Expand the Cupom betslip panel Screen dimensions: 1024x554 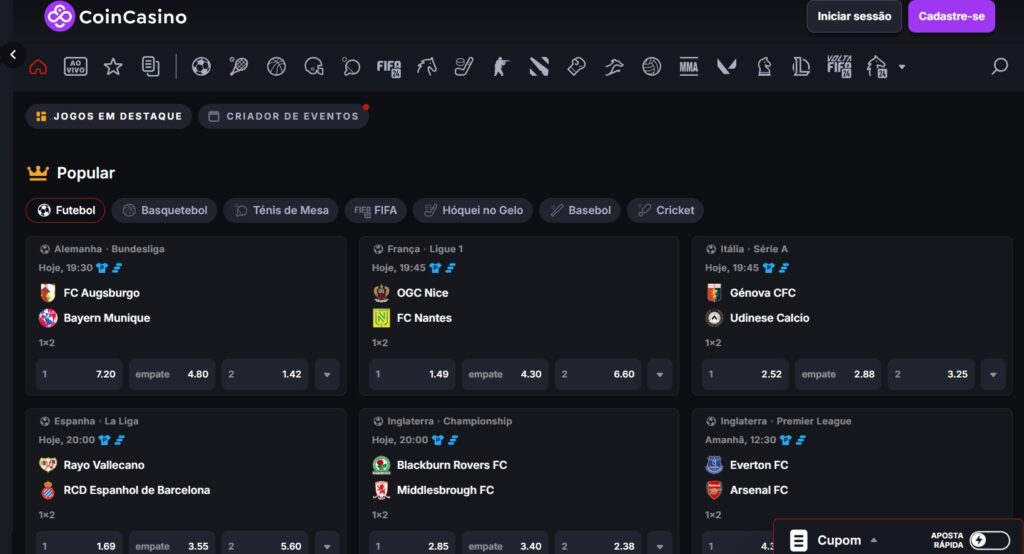coord(834,540)
